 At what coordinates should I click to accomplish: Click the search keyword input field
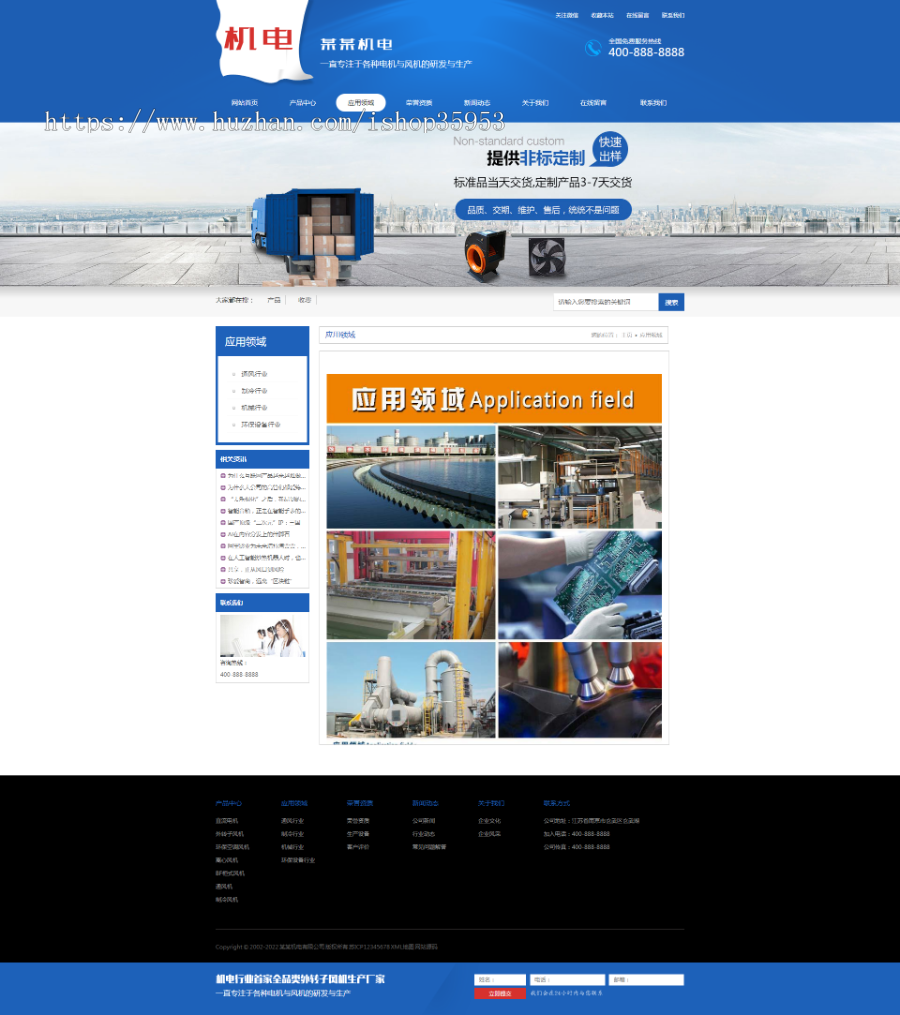pyautogui.click(x=605, y=301)
